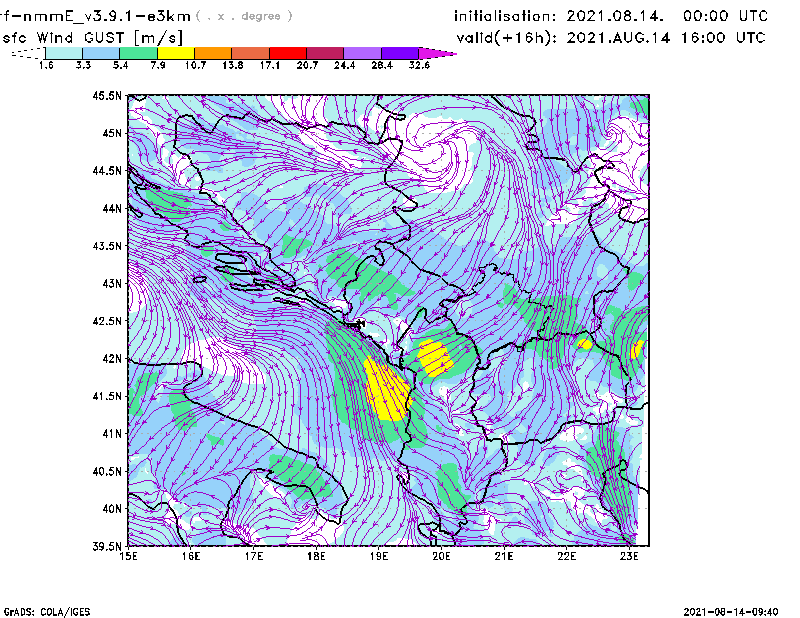Click the 45N latitude label
This screenshot has height=618, width=800.
(112, 133)
